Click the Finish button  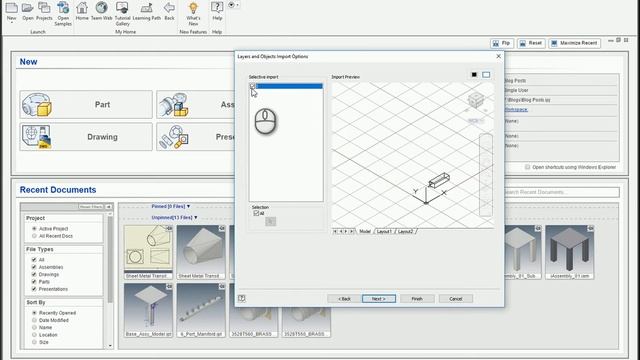point(417,299)
